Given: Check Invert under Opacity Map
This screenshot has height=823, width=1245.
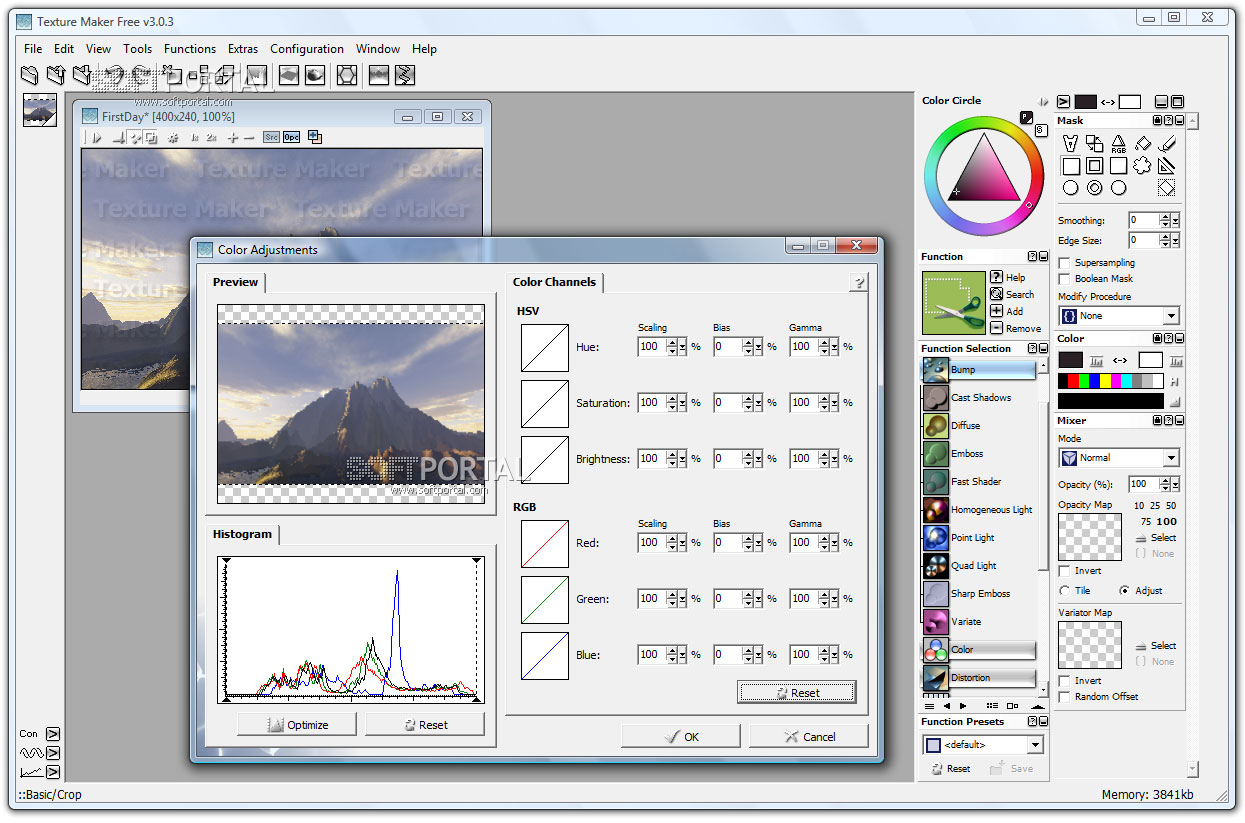Looking at the screenshot, I should coord(1065,571).
